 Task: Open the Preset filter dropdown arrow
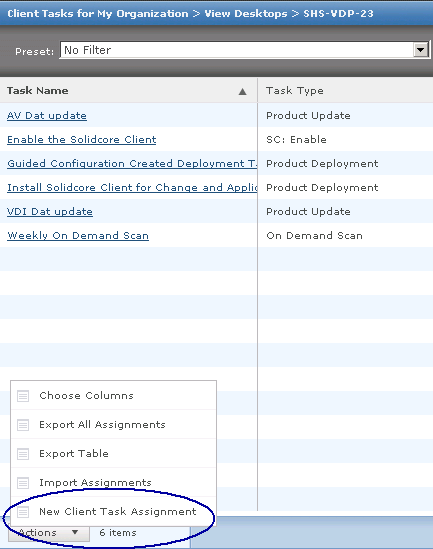pyautogui.click(x=421, y=50)
